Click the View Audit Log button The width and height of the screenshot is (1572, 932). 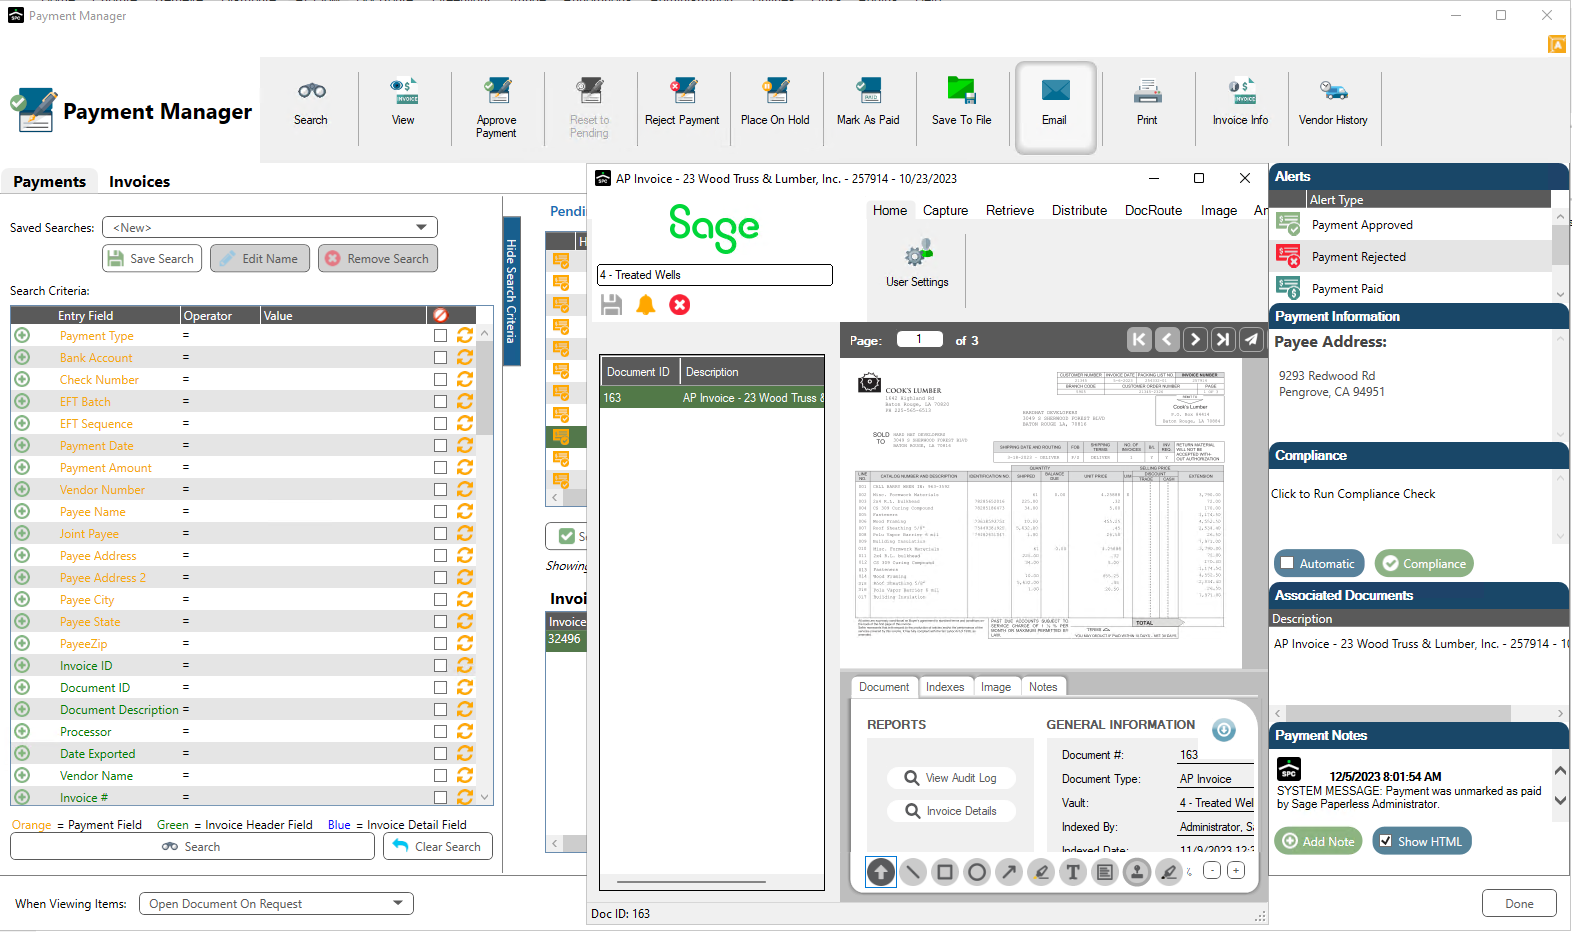pos(951,778)
